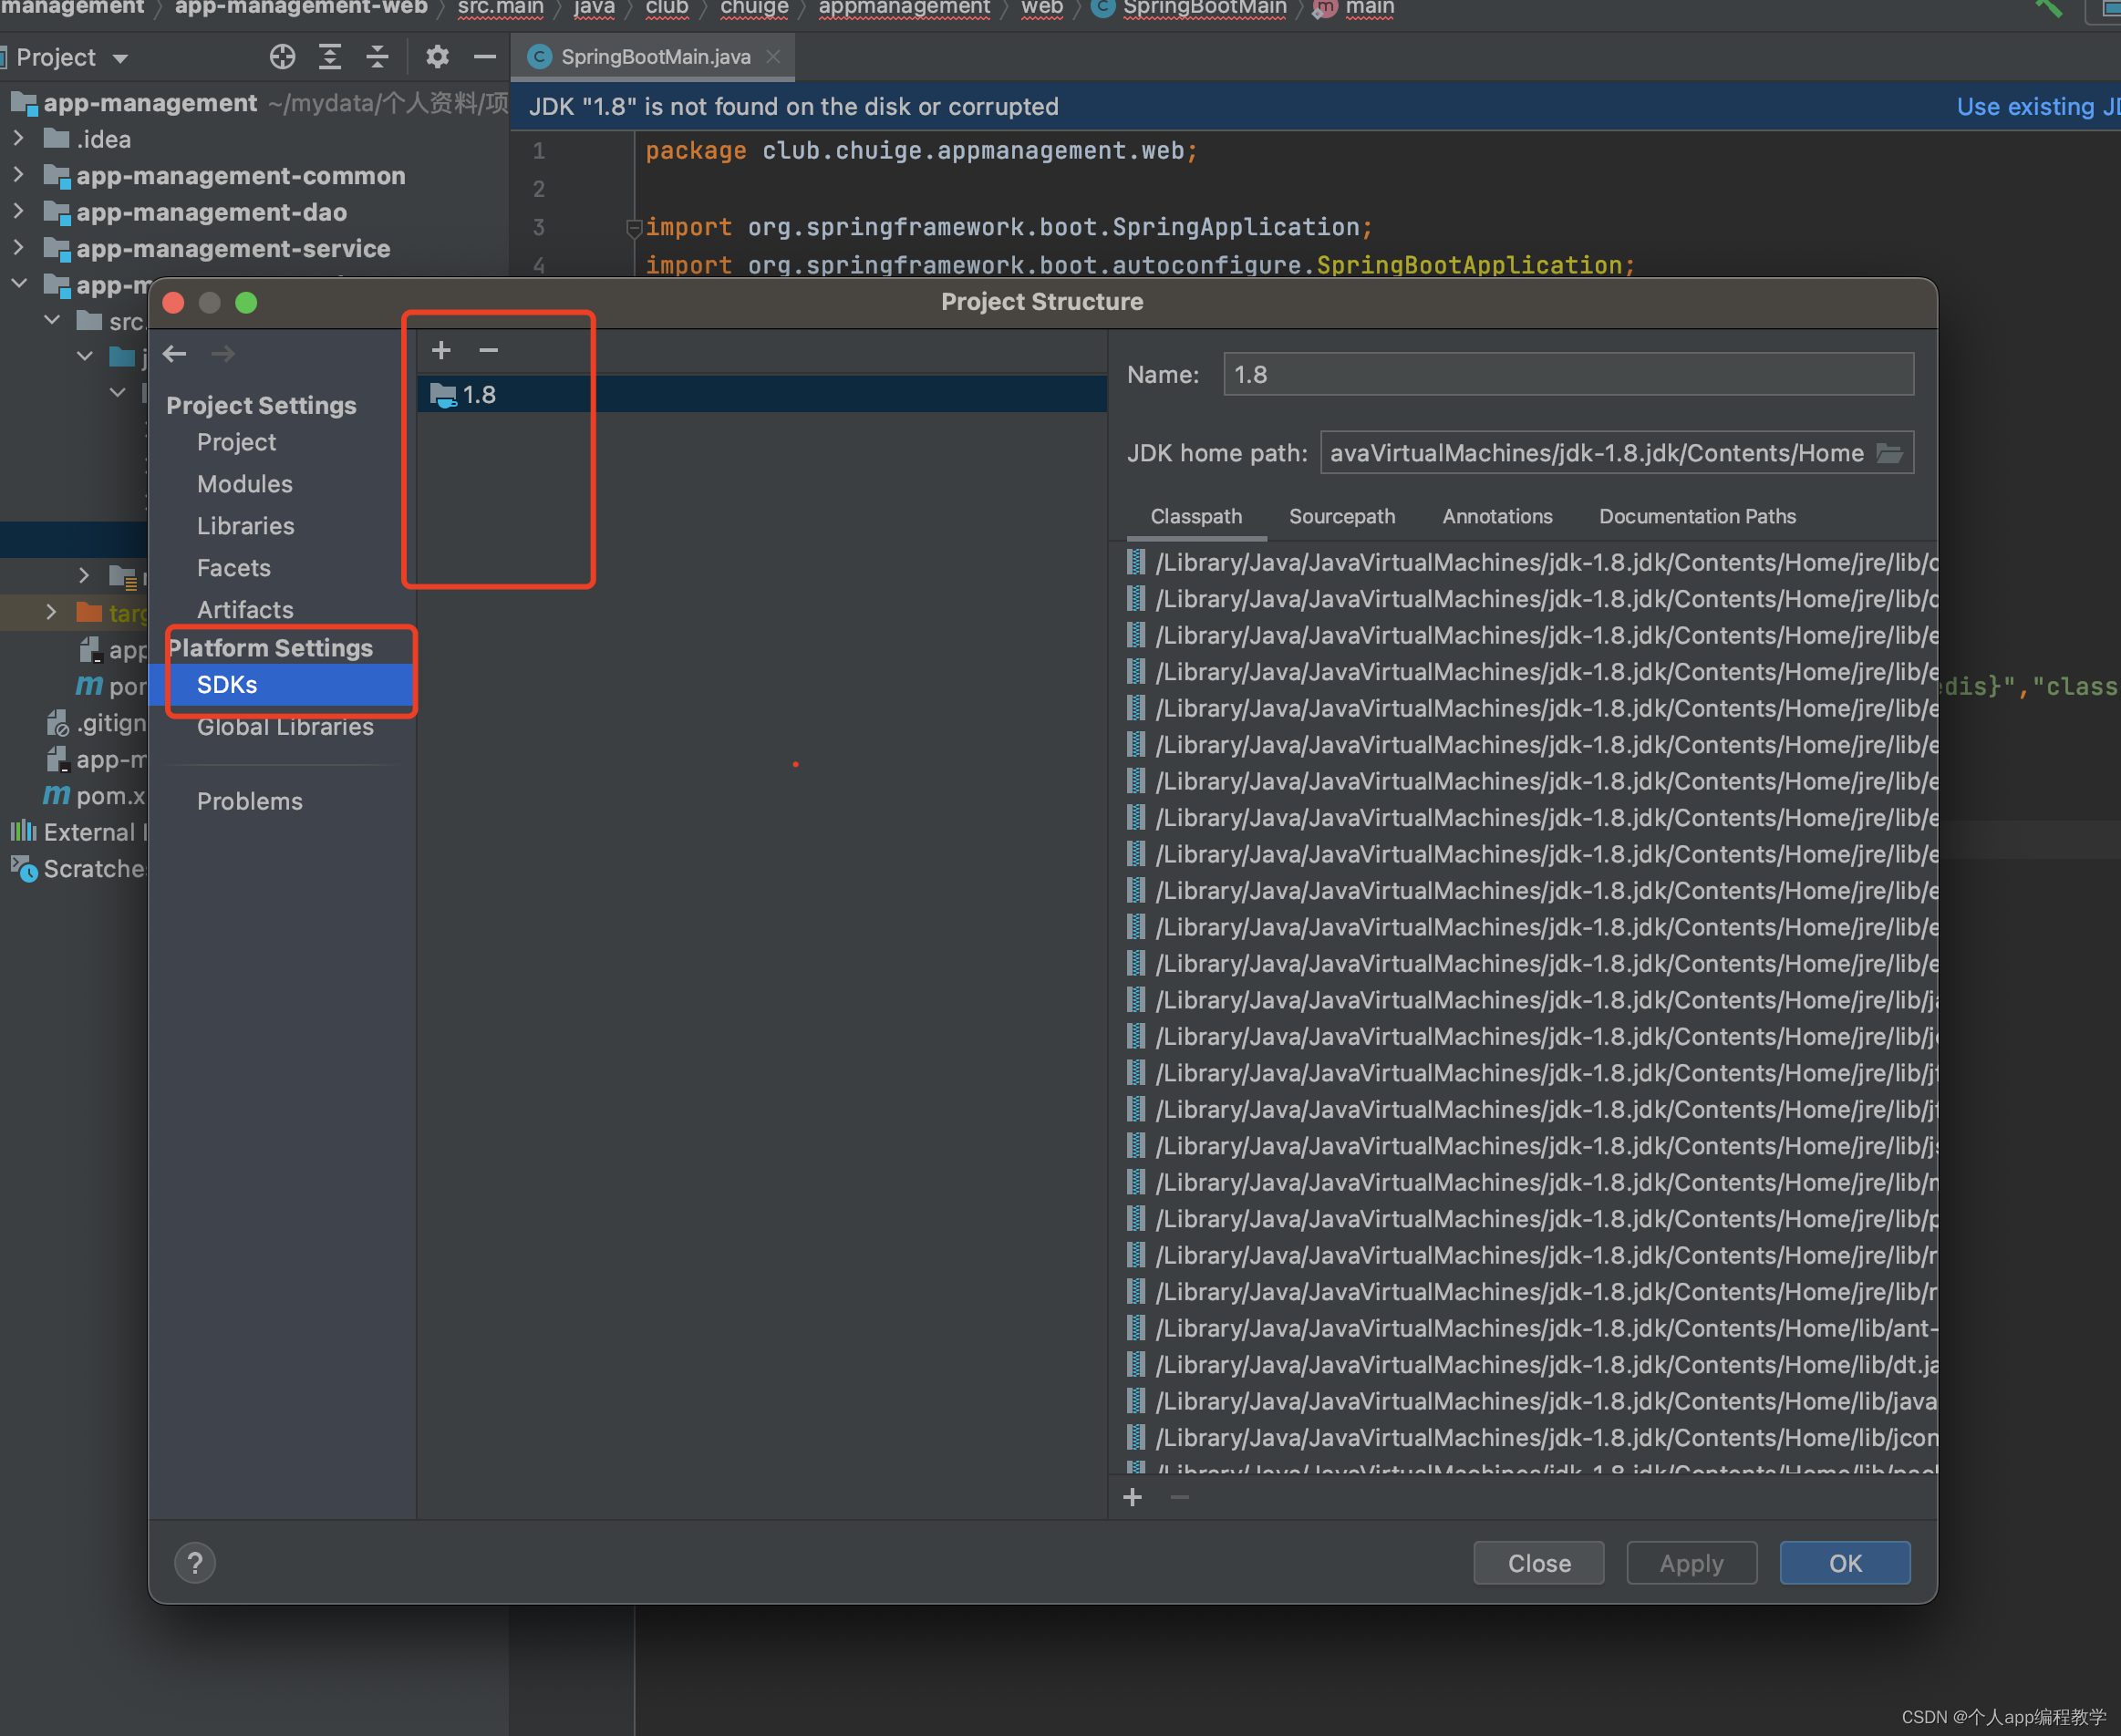Switch to the Annotations tab

point(1497,516)
